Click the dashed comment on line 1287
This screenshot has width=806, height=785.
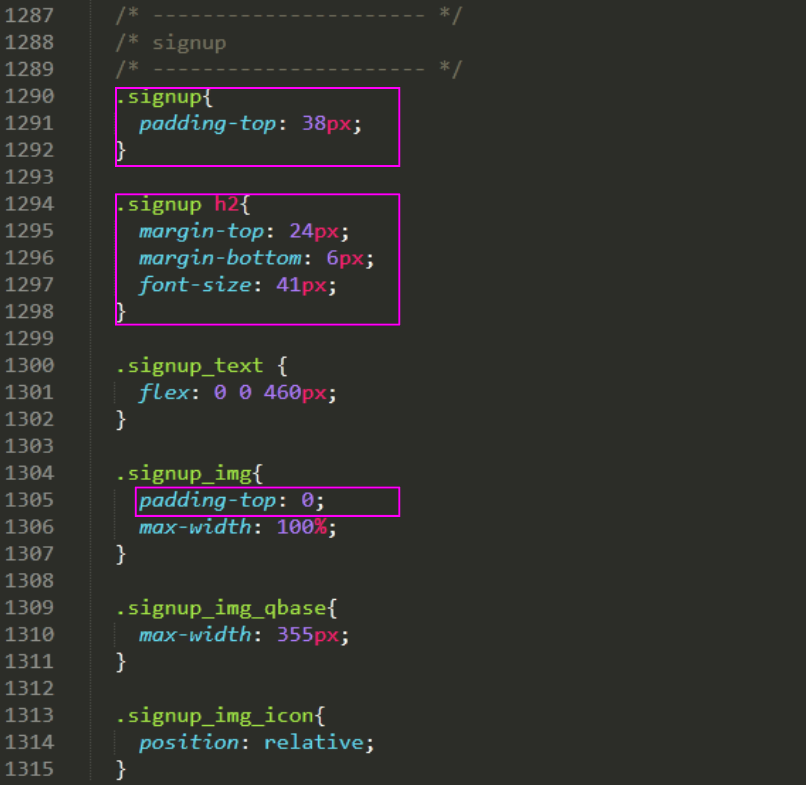click(x=289, y=15)
